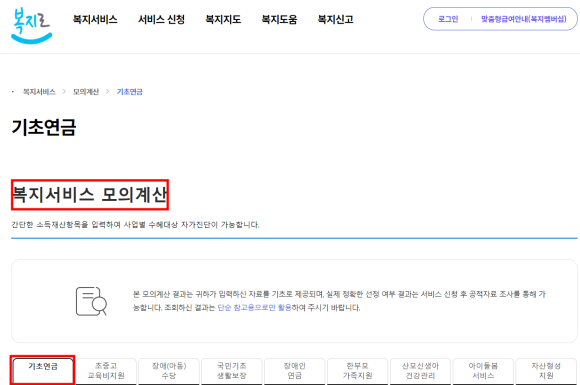Click 기초연금 breadcrumb item
Screen dimensions: 580x385
tap(129, 92)
